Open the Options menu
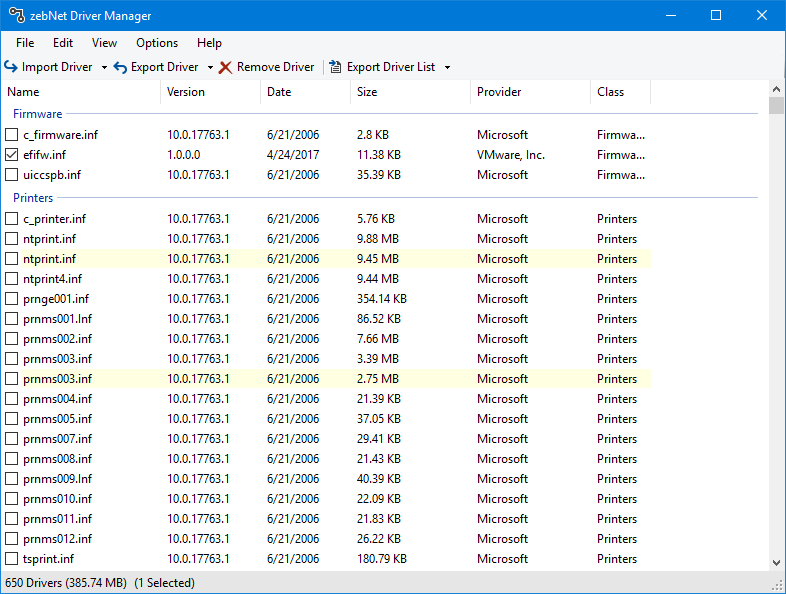Viewport: 786px width, 594px height. (x=157, y=43)
